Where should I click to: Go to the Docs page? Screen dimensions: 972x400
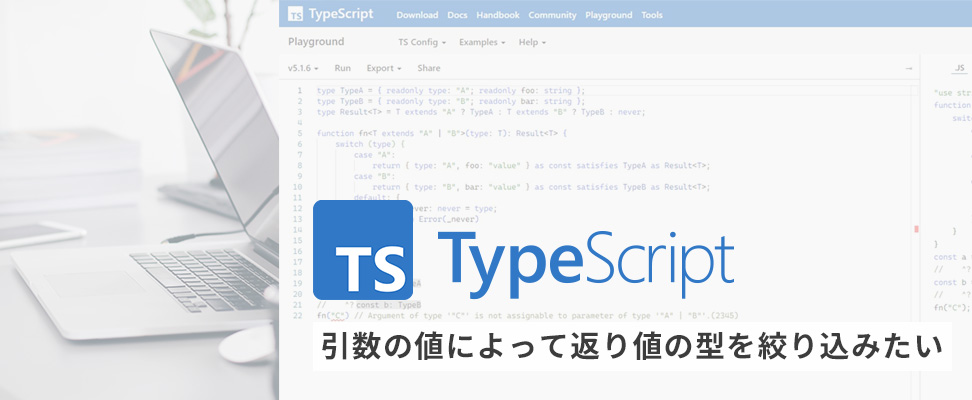(x=457, y=15)
